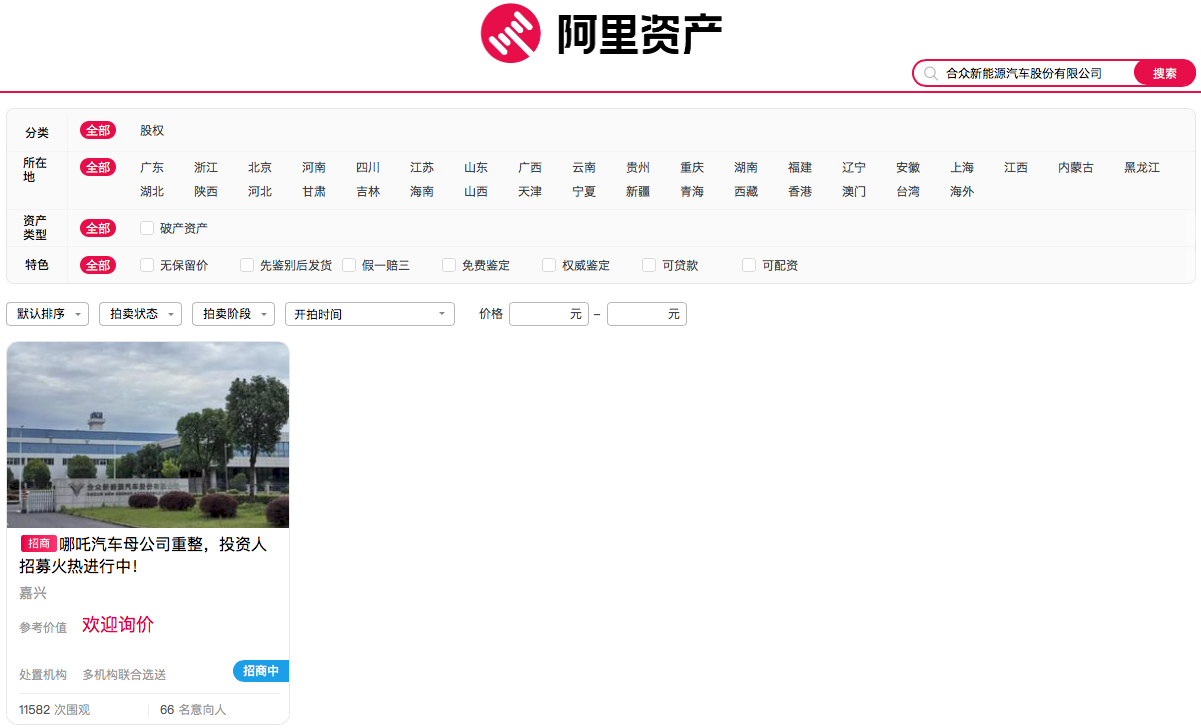Check the 假一赔三 checkbox
This screenshot has width=1201, height=728.
[x=349, y=265]
